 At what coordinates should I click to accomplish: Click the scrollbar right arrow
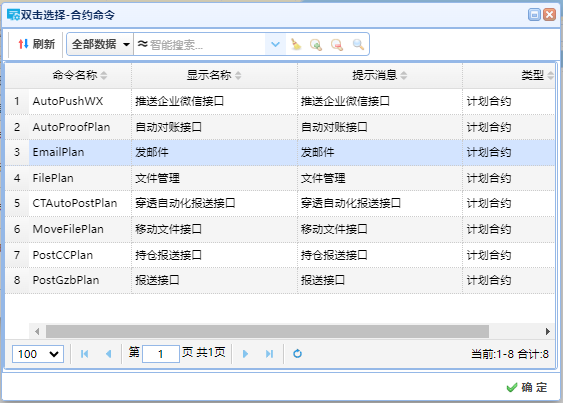pos(547,331)
